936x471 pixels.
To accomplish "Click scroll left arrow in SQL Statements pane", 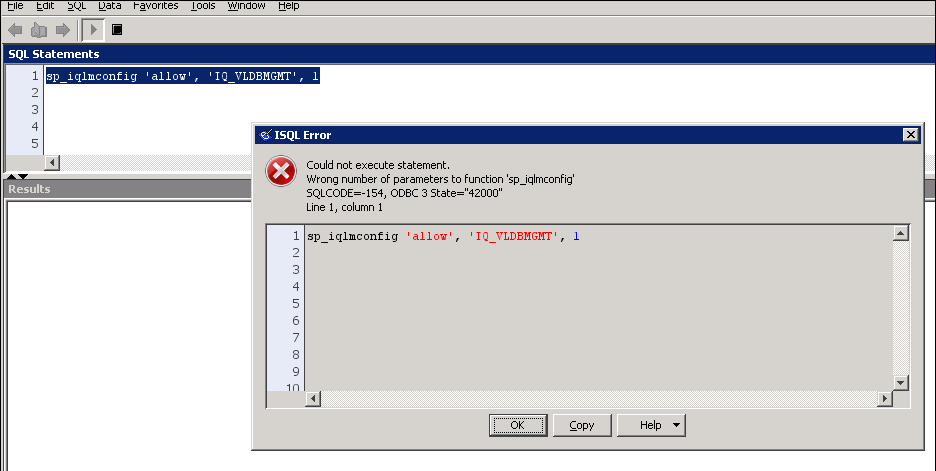I will coord(52,162).
